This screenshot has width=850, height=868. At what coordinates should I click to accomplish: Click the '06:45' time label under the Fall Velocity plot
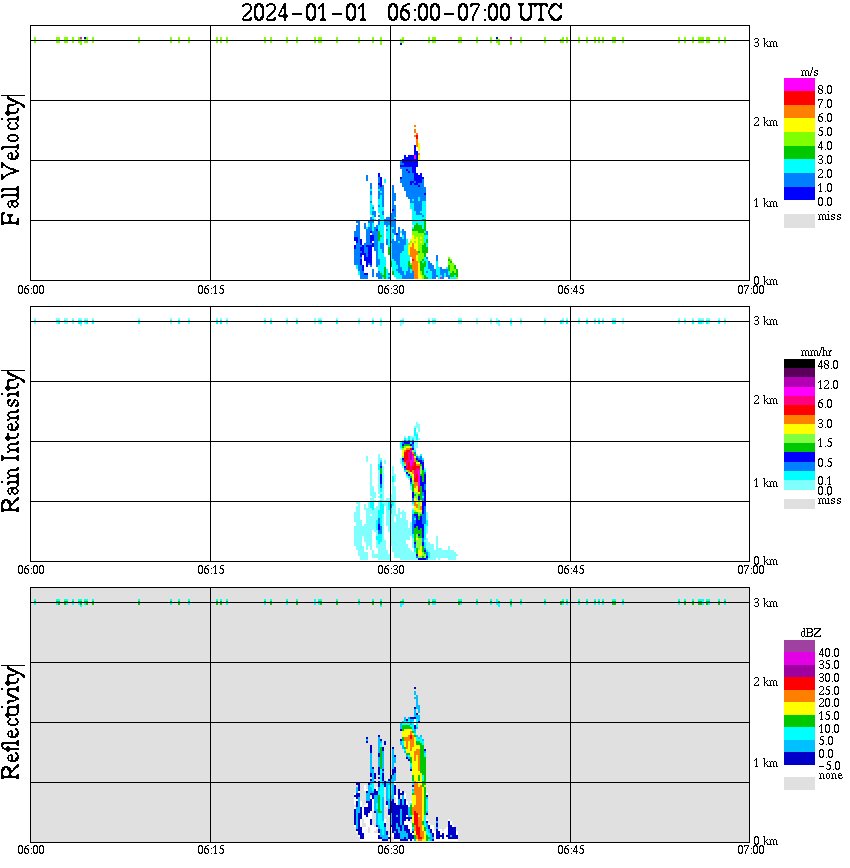pos(571,290)
